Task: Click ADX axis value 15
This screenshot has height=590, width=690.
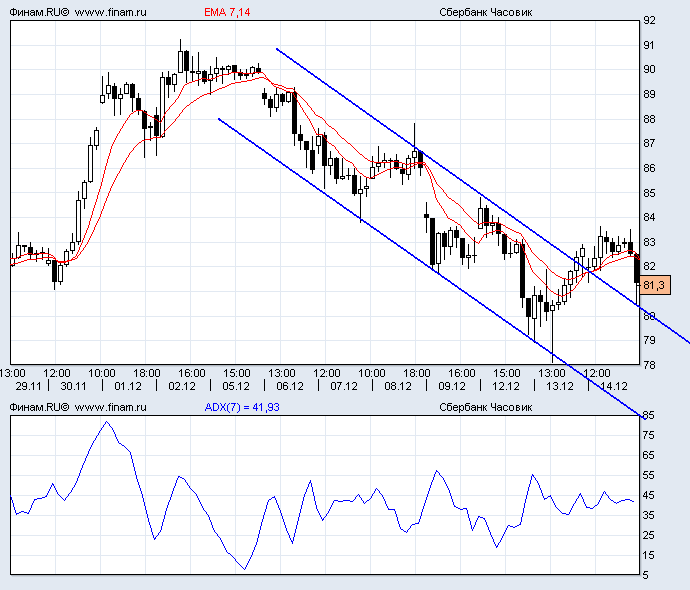Action: click(648, 555)
